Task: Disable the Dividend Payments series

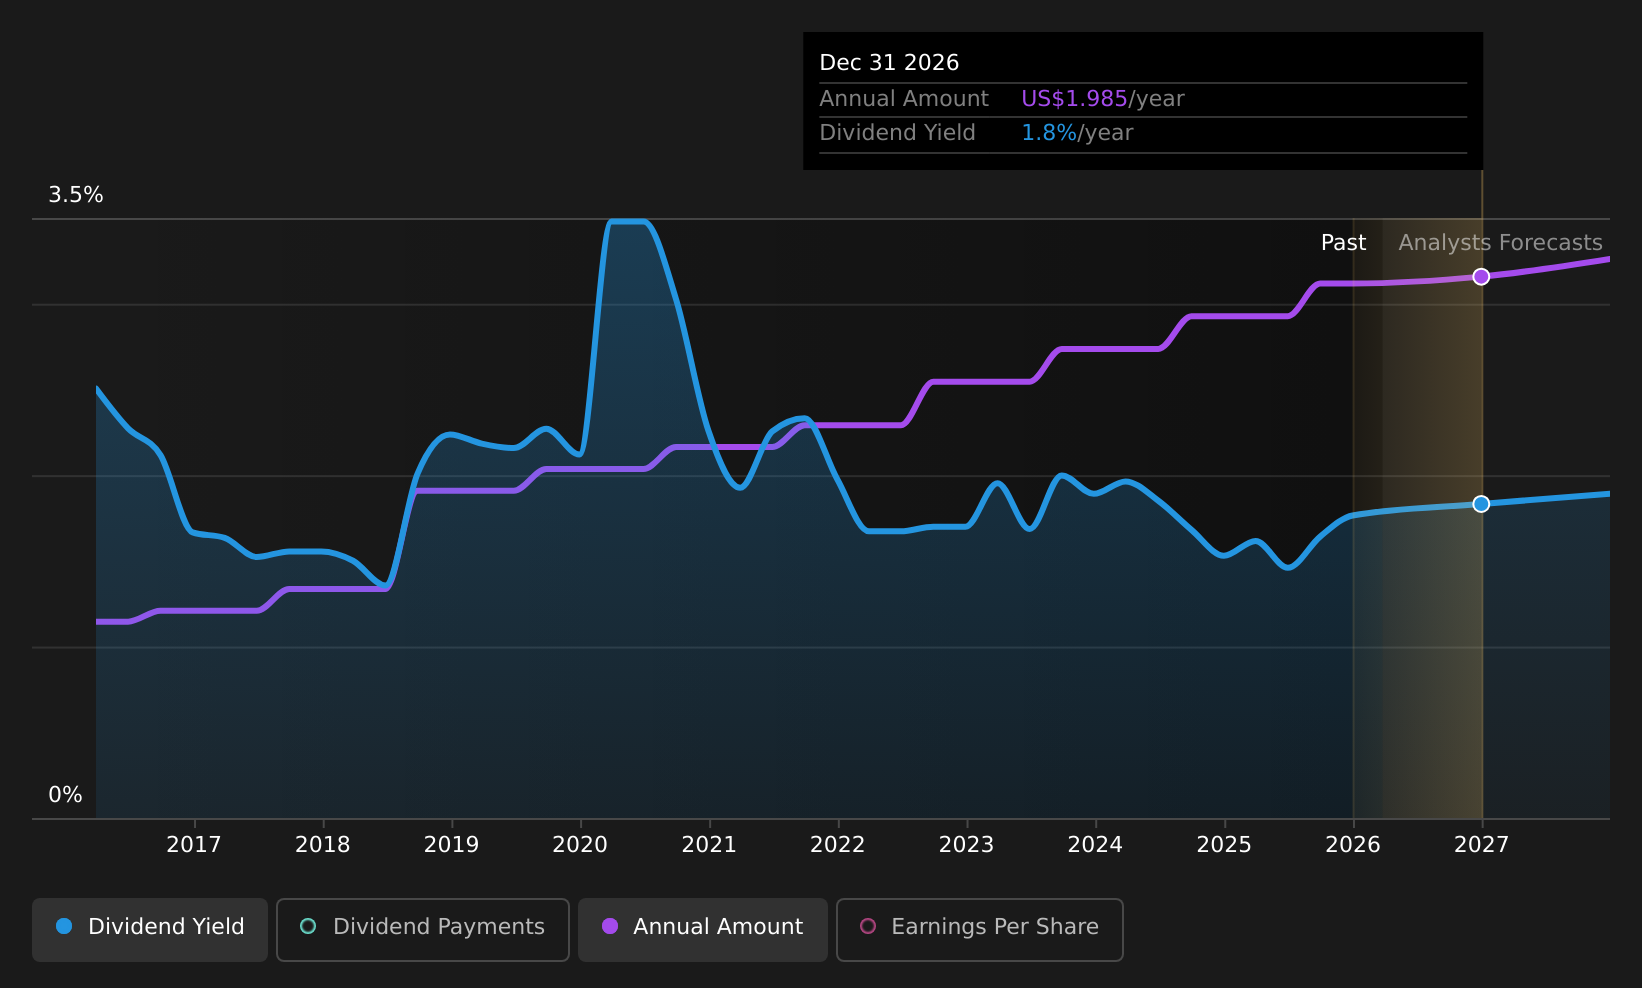Action: (422, 927)
